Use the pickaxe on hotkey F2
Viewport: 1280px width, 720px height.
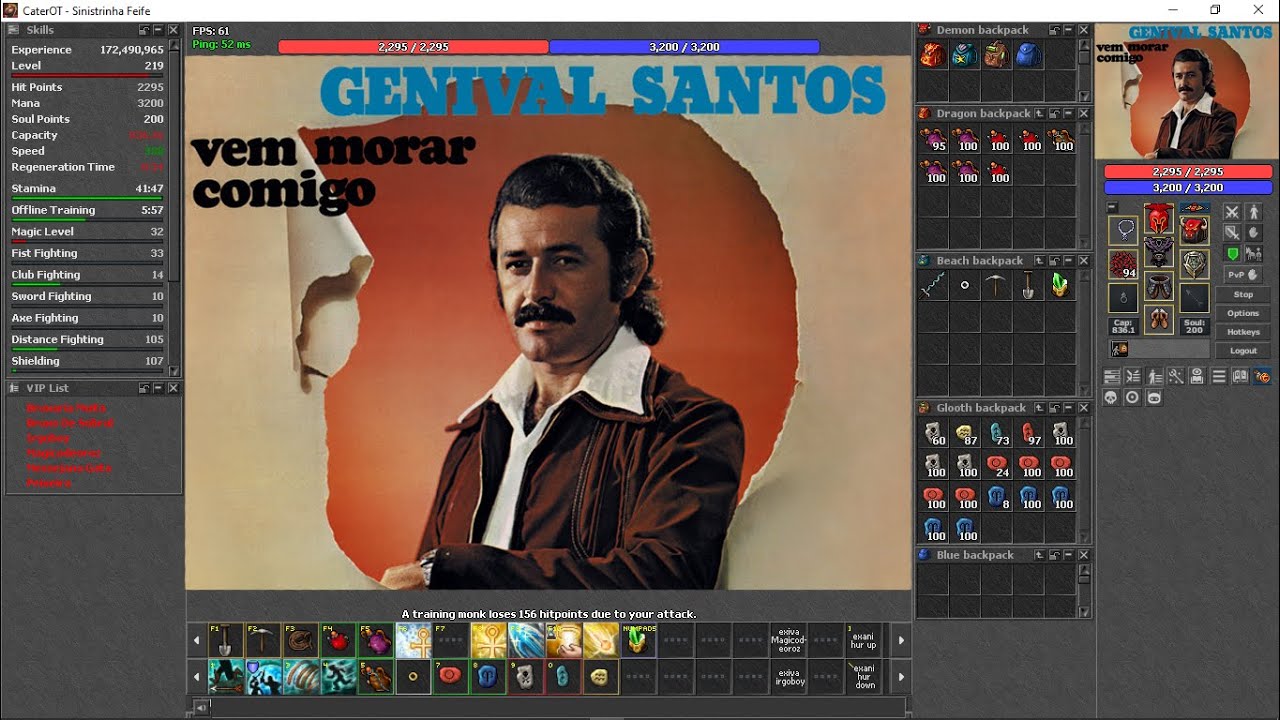(x=262, y=640)
